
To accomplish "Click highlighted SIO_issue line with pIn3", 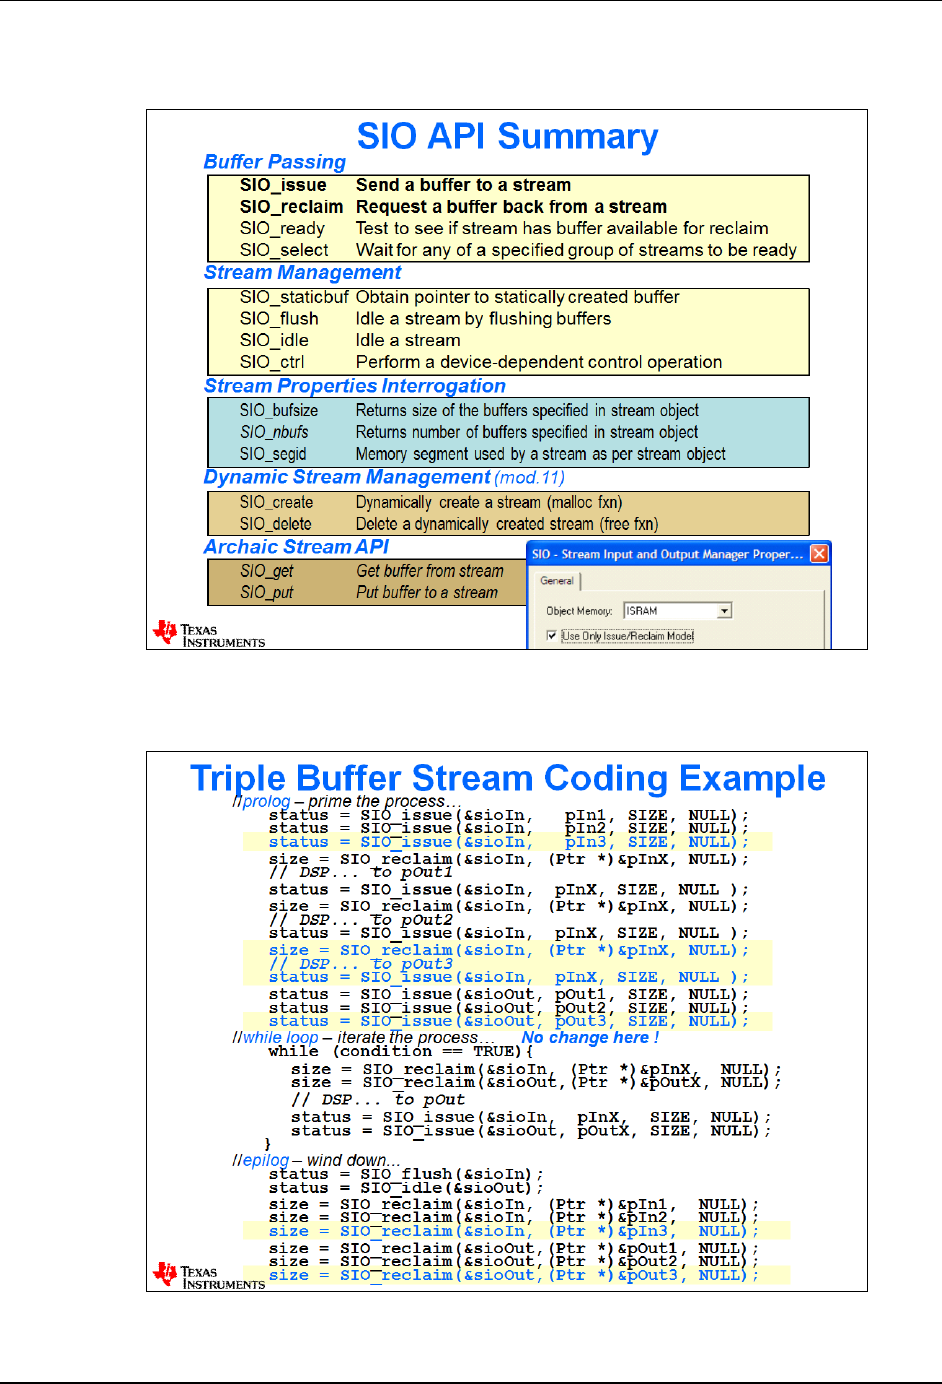I will click(508, 842).
